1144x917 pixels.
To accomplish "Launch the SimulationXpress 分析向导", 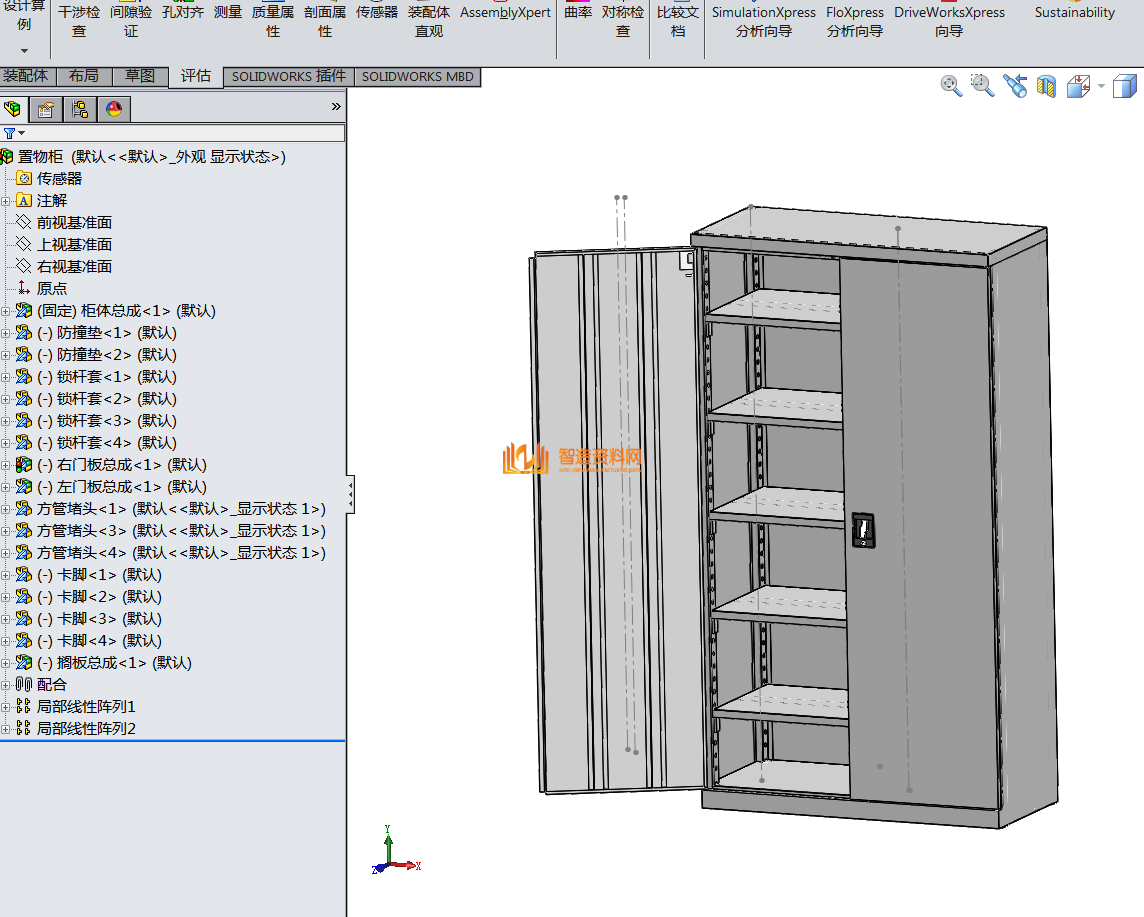I will pos(764,22).
